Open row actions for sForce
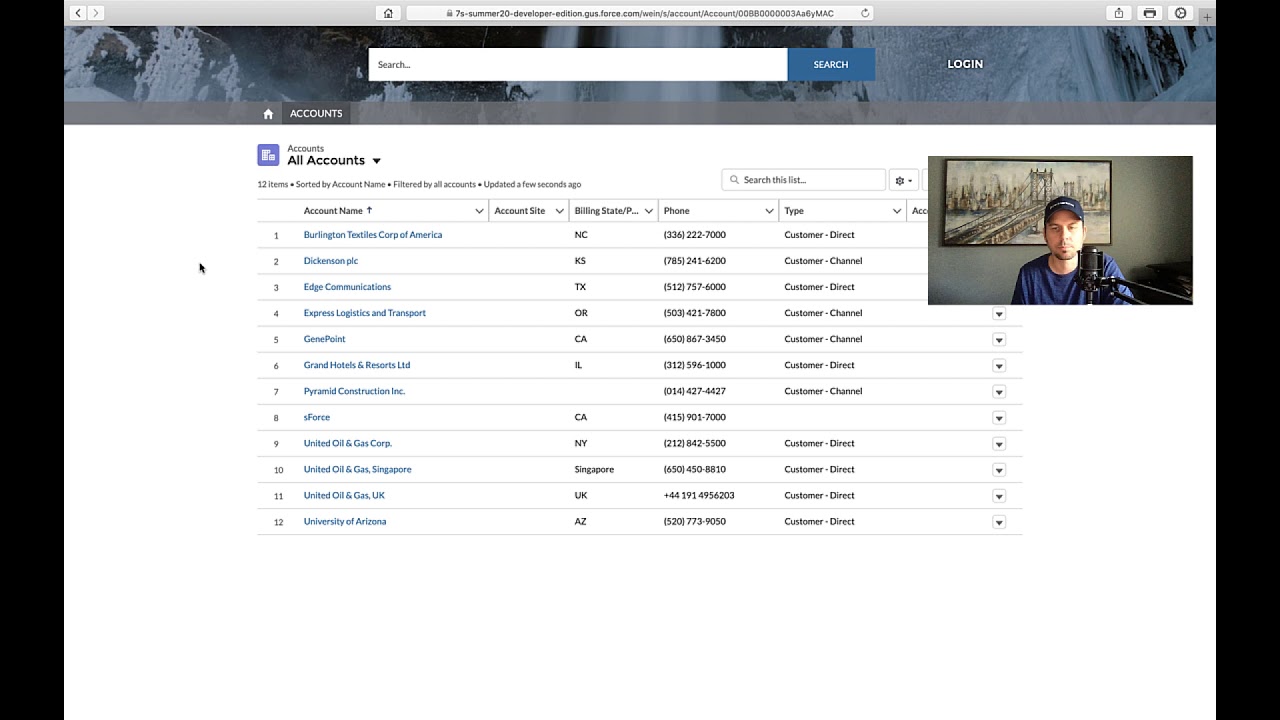The width and height of the screenshot is (1280, 720). coord(999,418)
